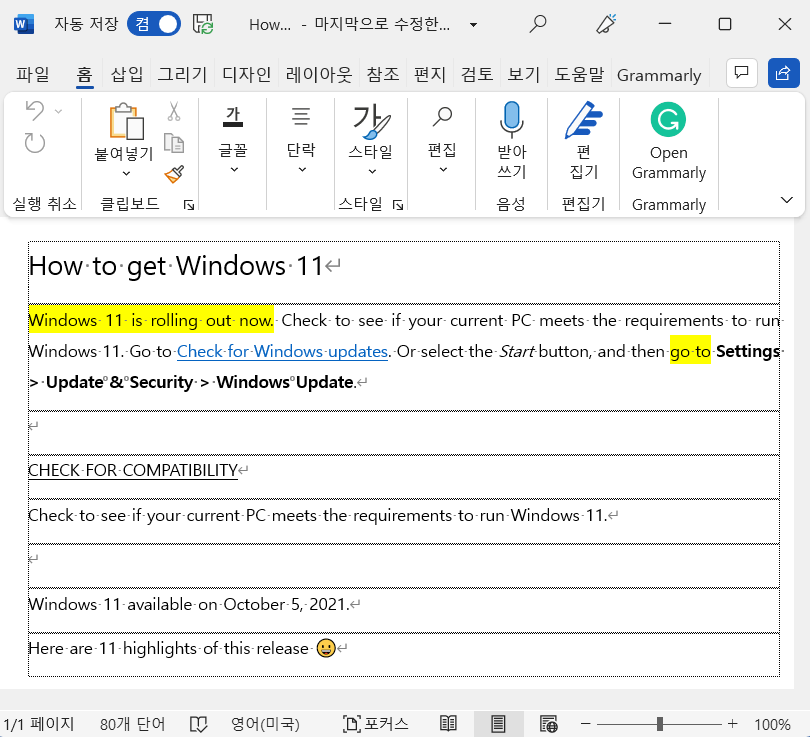810x737 pixels.
Task: Open the 스타일 pane dialog launcher
Action: 398,206
